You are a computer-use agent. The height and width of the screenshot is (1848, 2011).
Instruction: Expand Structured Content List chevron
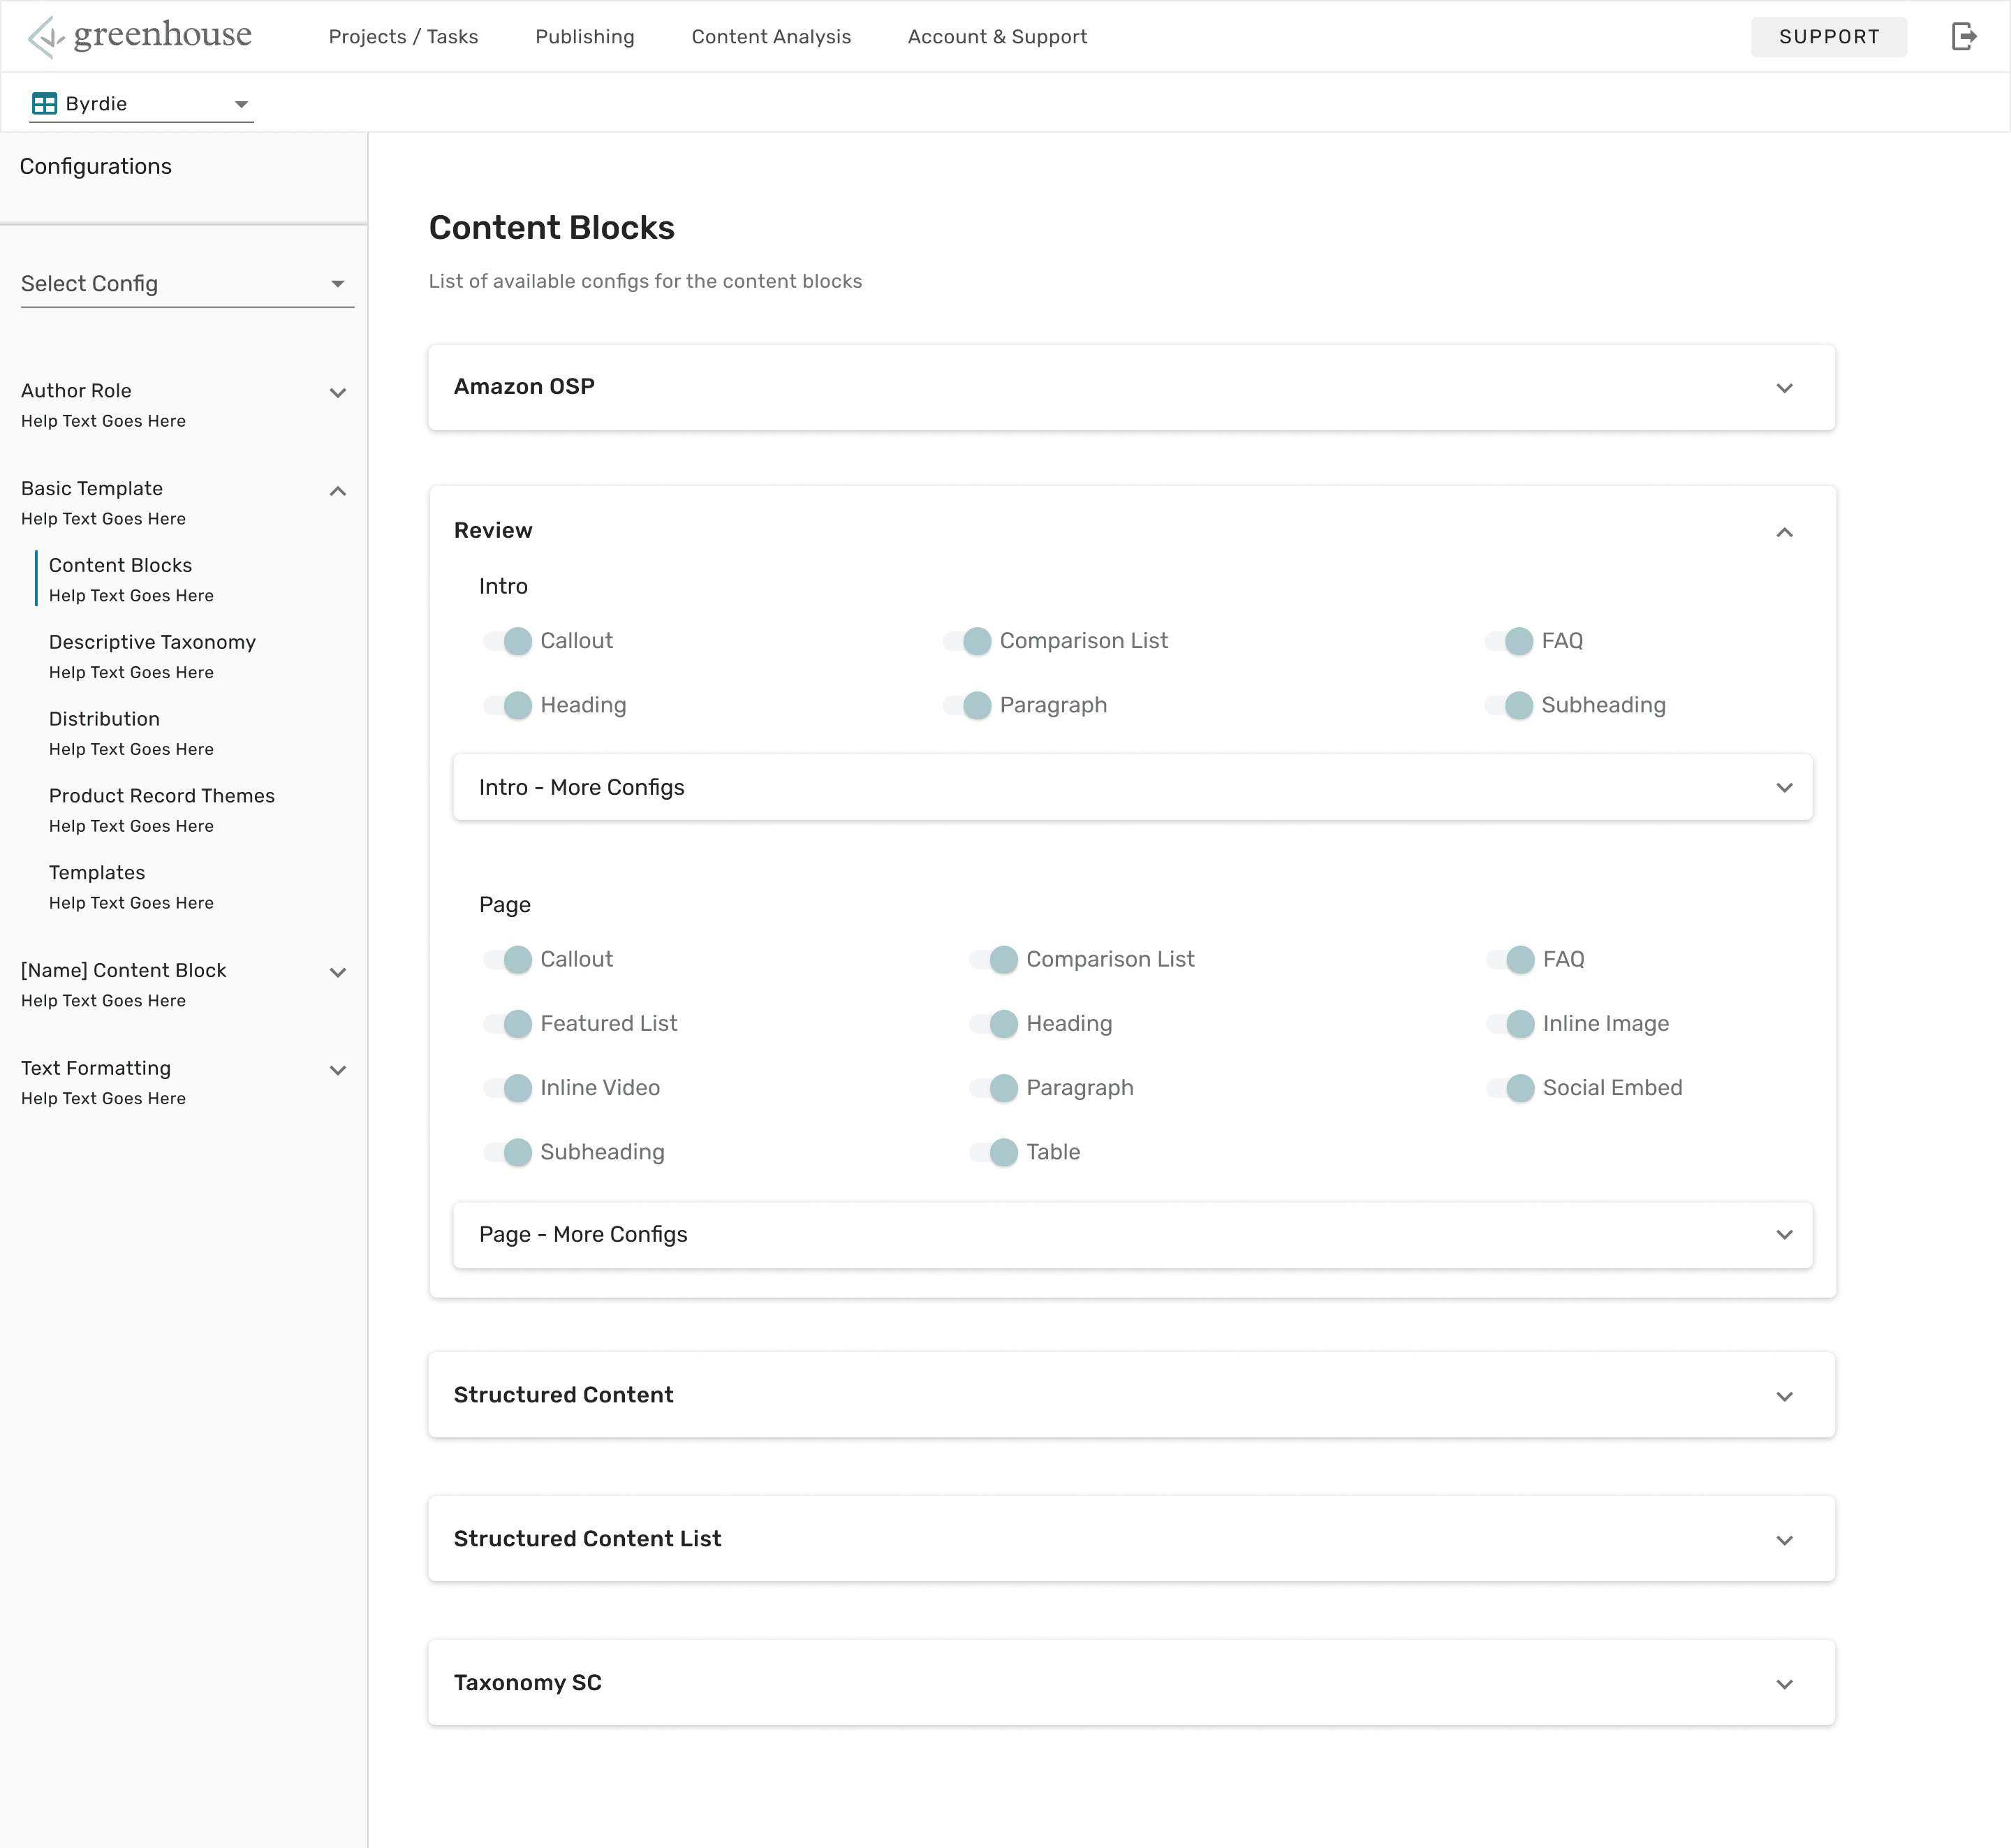point(1784,1540)
